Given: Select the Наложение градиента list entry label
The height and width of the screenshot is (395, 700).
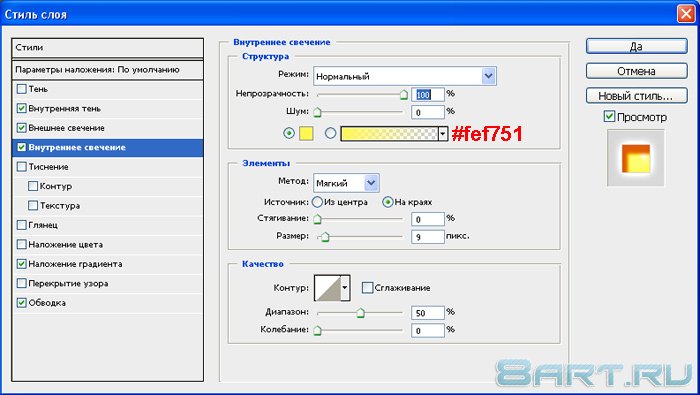Looking at the screenshot, I should 75,264.
